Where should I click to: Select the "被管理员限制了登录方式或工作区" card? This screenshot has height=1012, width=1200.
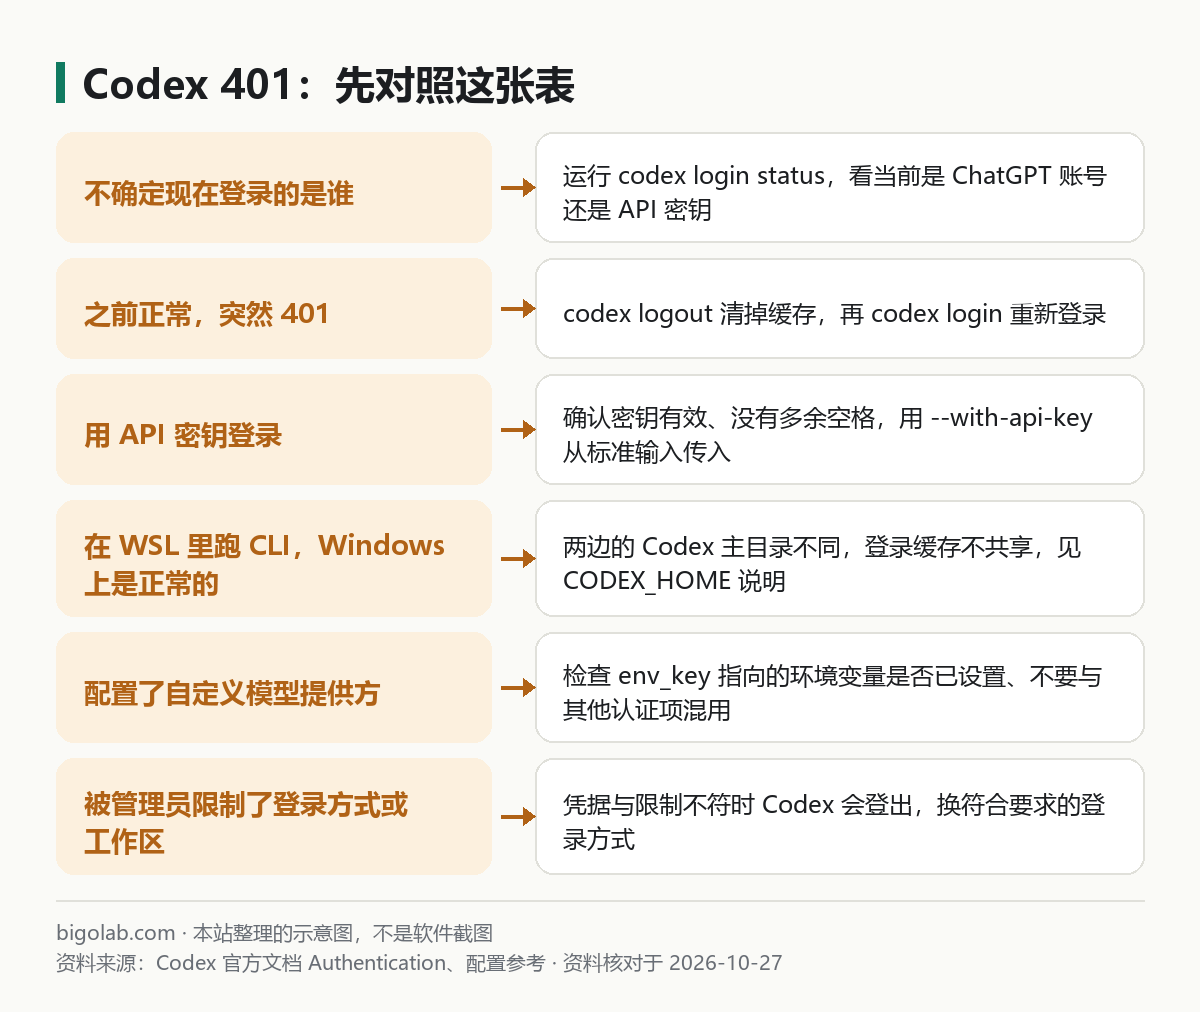pyautogui.click(x=274, y=816)
